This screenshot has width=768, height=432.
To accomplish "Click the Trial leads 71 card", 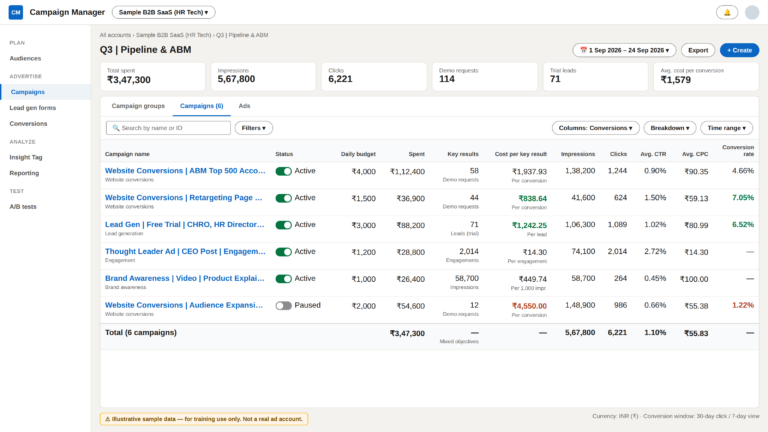I will click(596, 76).
